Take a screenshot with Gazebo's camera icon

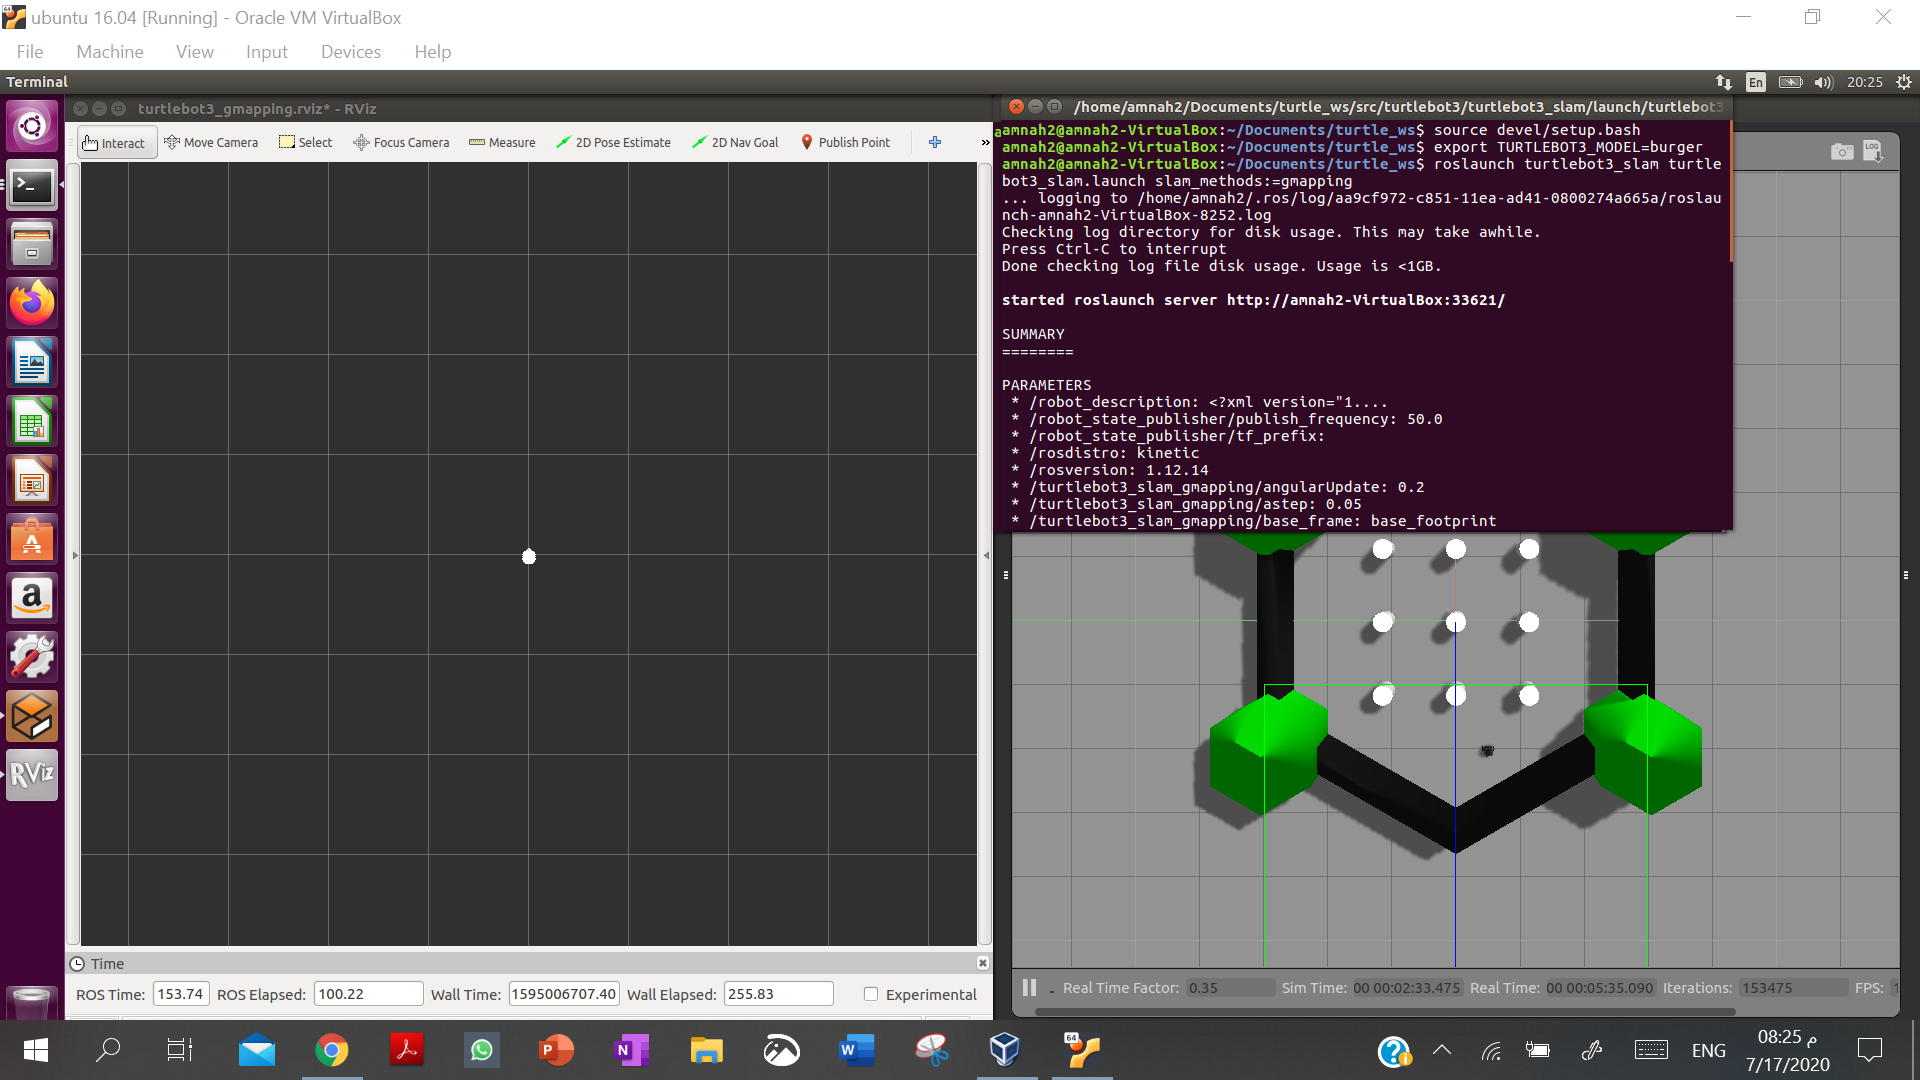coord(1841,151)
